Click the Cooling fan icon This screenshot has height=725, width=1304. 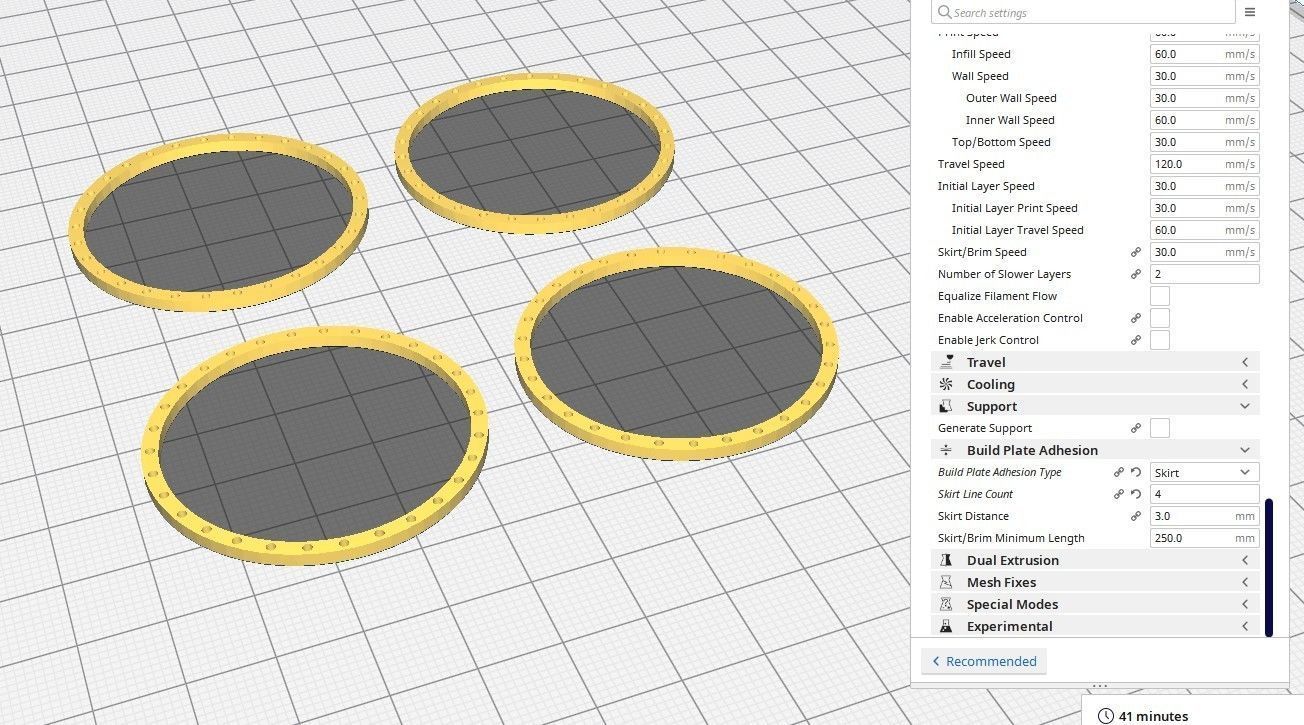(x=946, y=384)
